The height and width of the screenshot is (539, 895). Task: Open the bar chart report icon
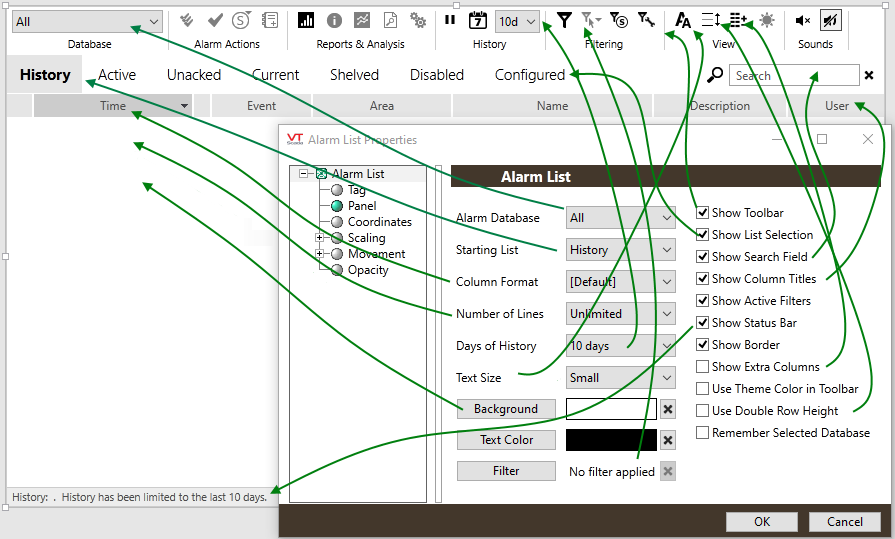(306, 20)
